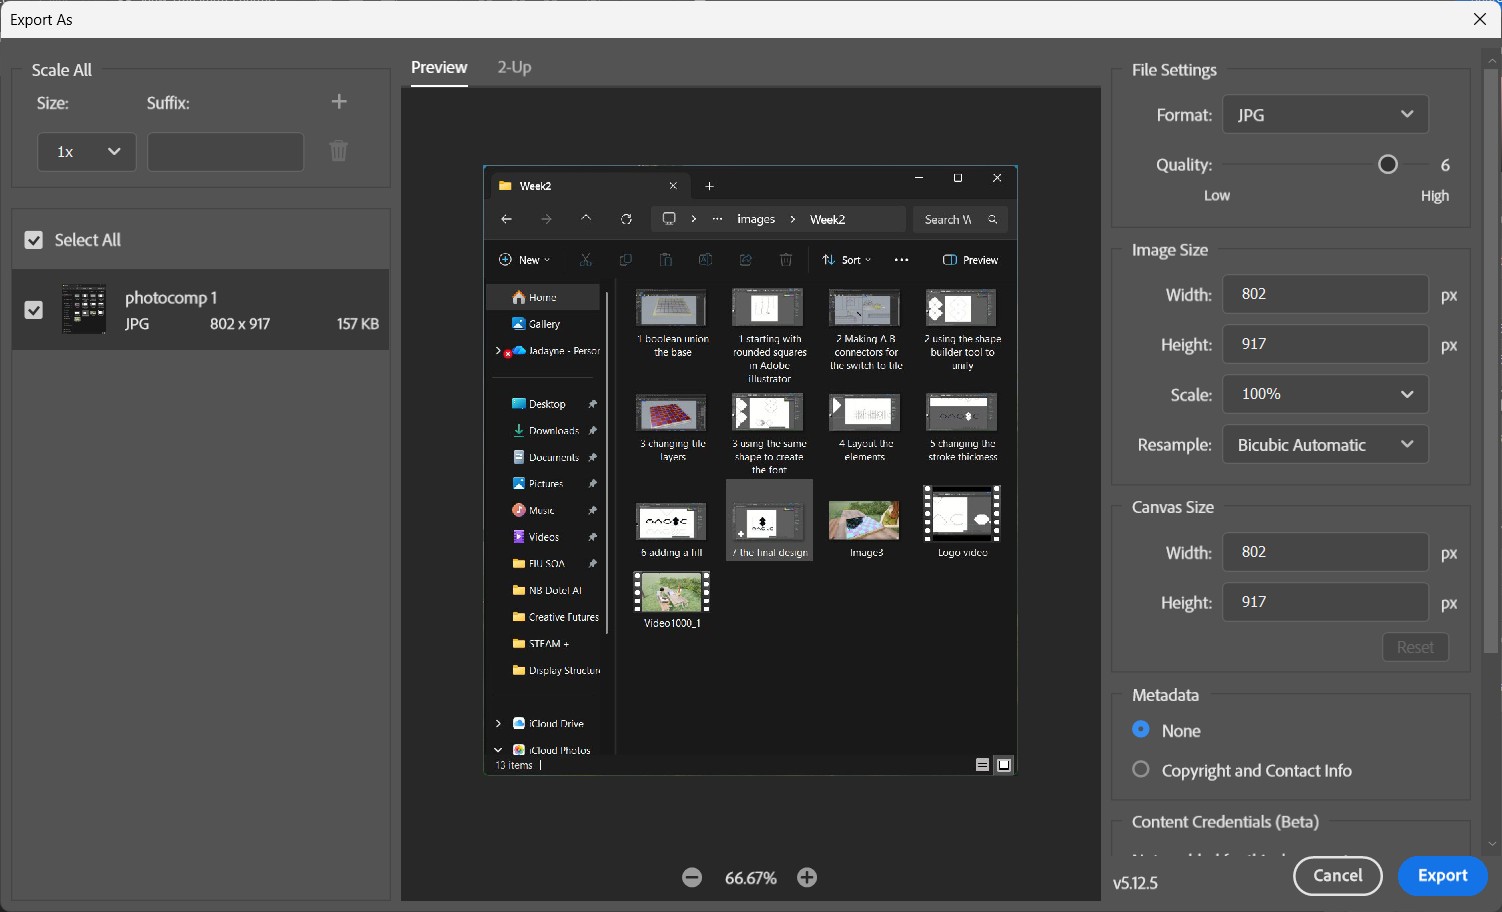The height and width of the screenshot is (912, 1502).
Task: Click the Content Credentials (Beta) heading
Action: pyautogui.click(x=1225, y=822)
